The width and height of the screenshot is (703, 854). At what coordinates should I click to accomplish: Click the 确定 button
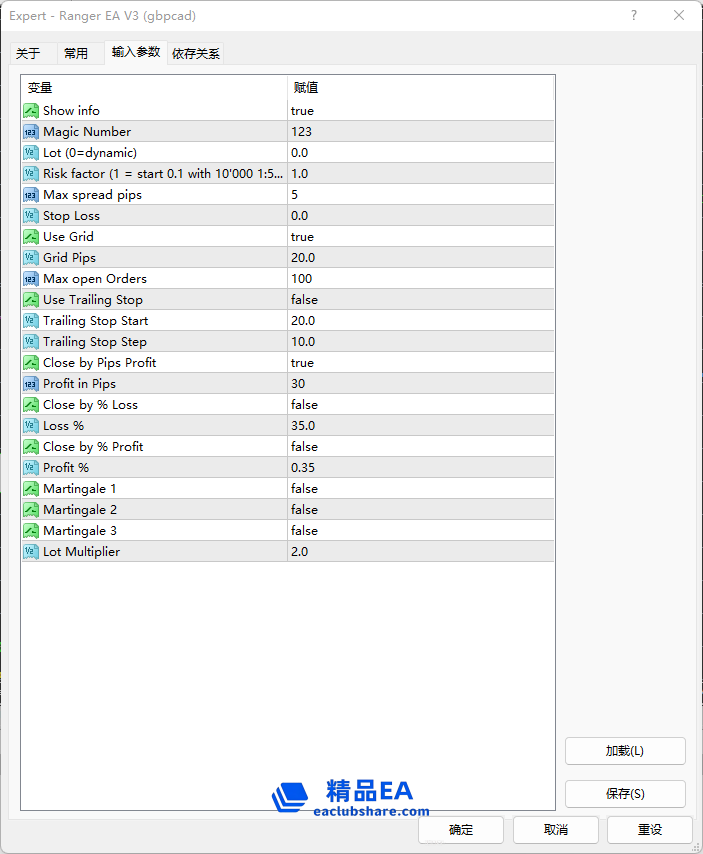point(461,830)
